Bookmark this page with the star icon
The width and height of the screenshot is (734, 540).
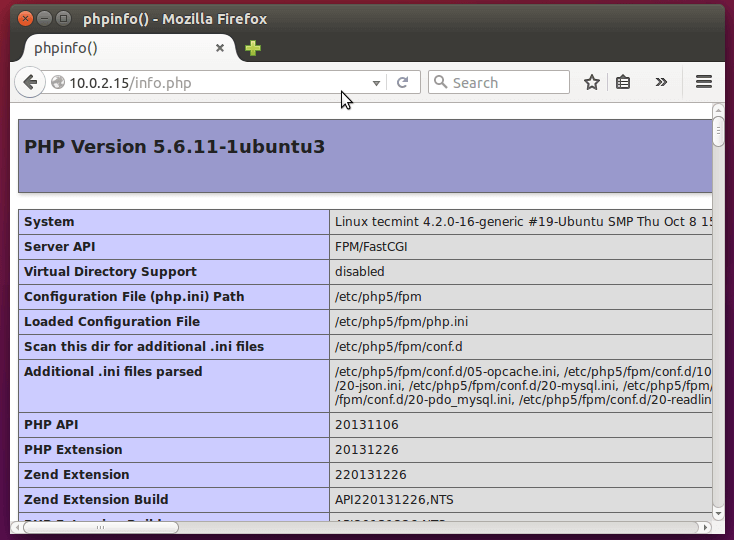(x=592, y=83)
